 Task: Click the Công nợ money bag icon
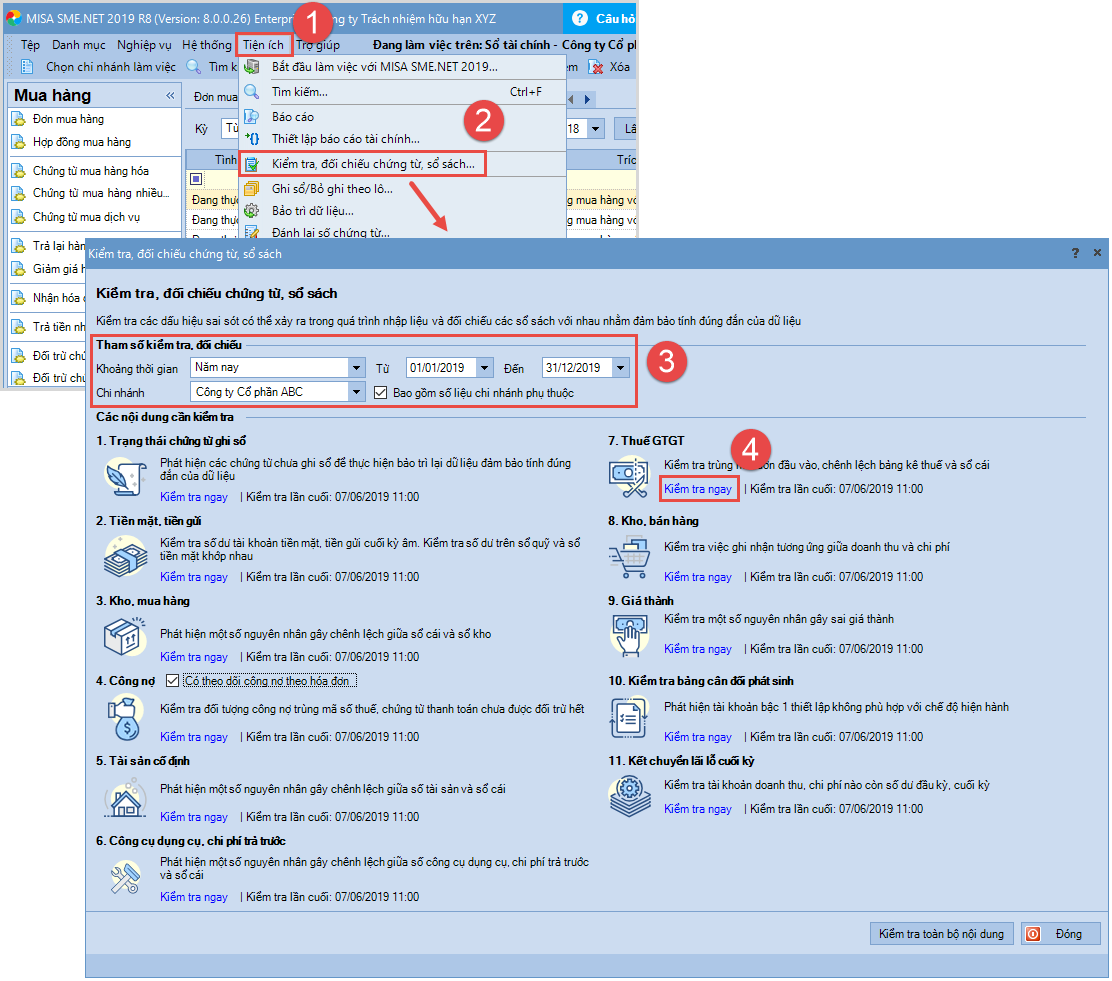tap(125, 716)
